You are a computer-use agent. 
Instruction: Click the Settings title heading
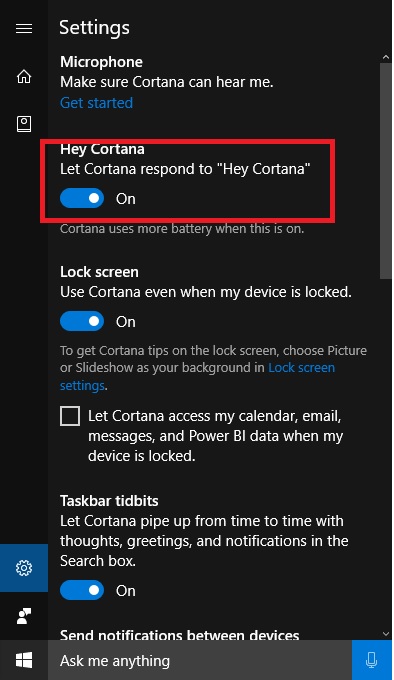[94, 28]
